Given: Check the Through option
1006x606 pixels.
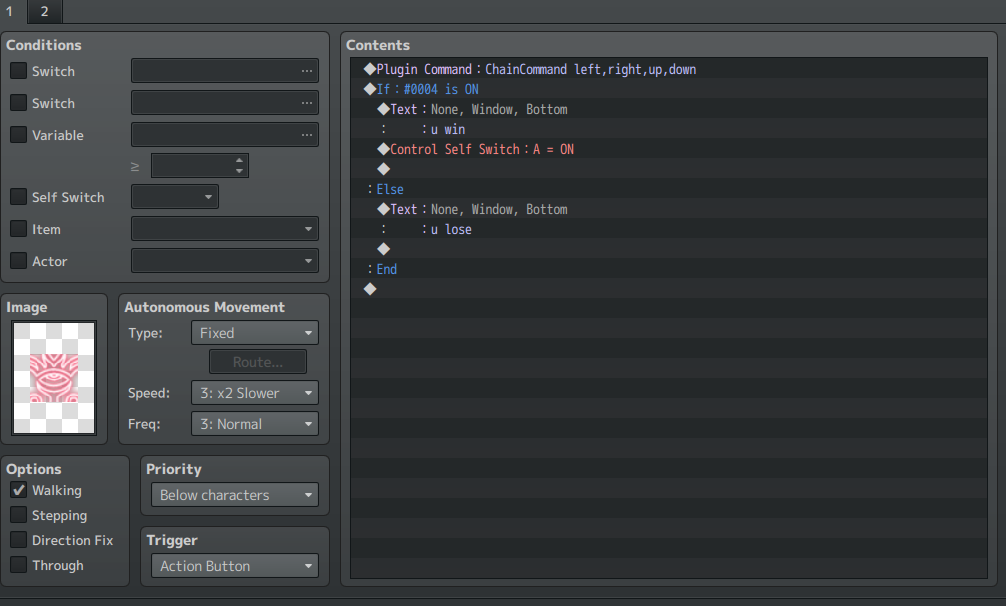Looking at the screenshot, I should pyautogui.click(x=19, y=565).
